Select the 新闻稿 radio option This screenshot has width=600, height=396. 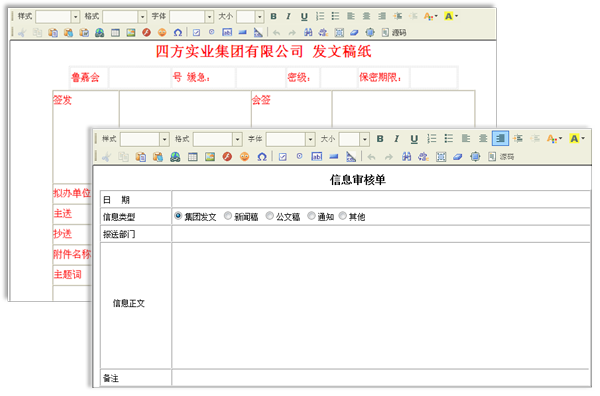[228, 216]
